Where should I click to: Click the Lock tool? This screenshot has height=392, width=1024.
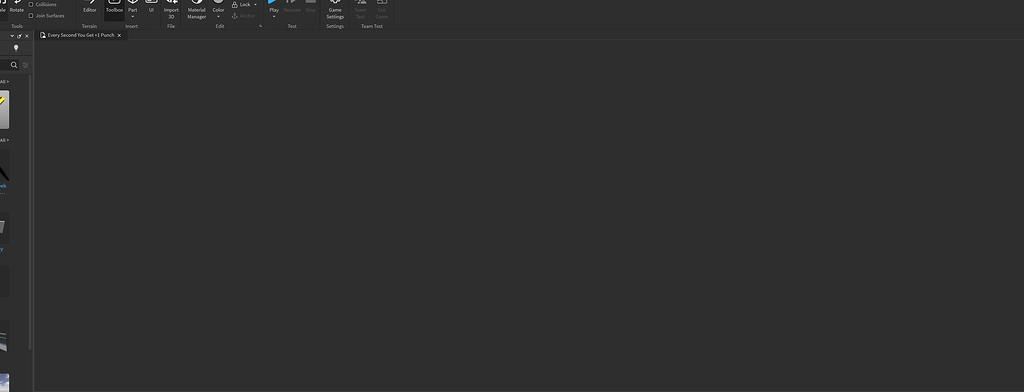pyautogui.click(x=241, y=5)
